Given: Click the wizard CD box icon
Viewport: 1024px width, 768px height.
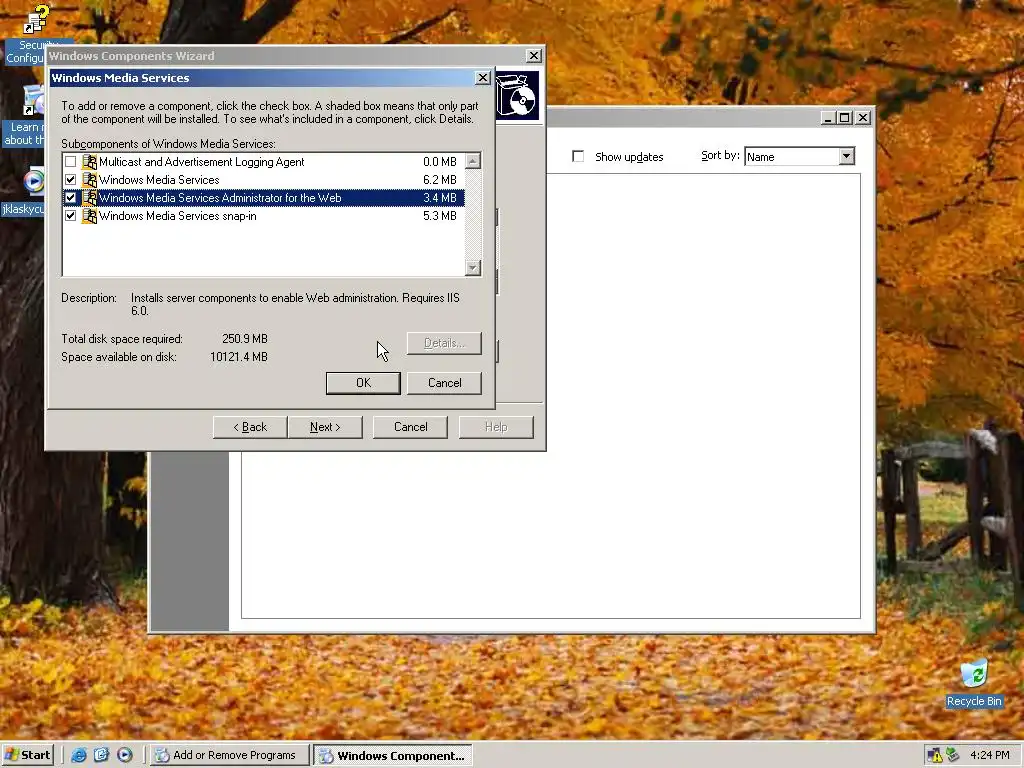Looking at the screenshot, I should 517,97.
